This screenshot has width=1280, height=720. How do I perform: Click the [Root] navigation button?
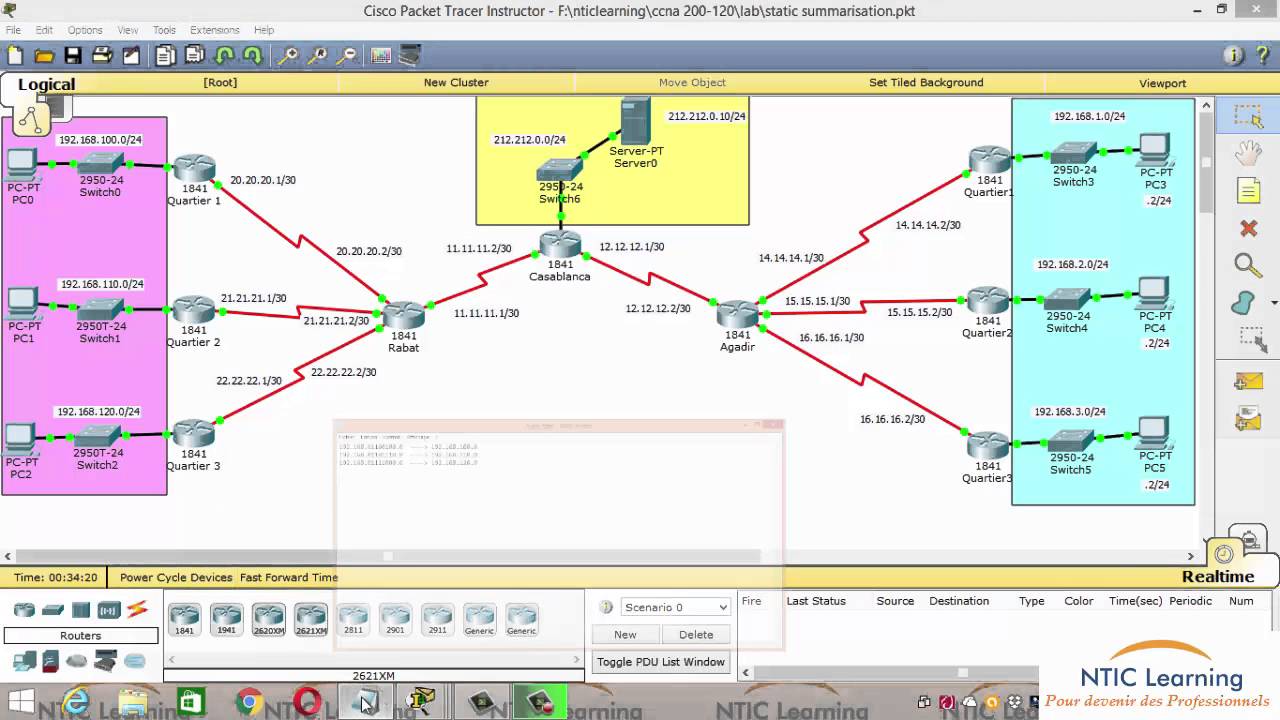220,83
